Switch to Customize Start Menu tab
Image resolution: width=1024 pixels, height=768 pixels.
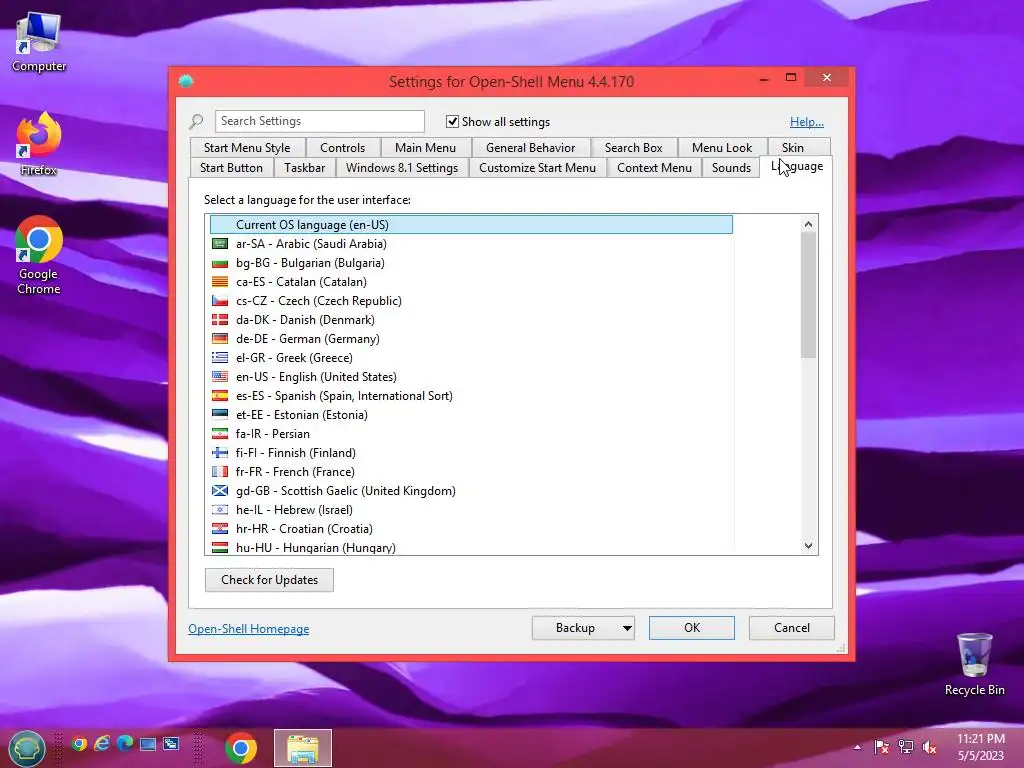point(537,168)
